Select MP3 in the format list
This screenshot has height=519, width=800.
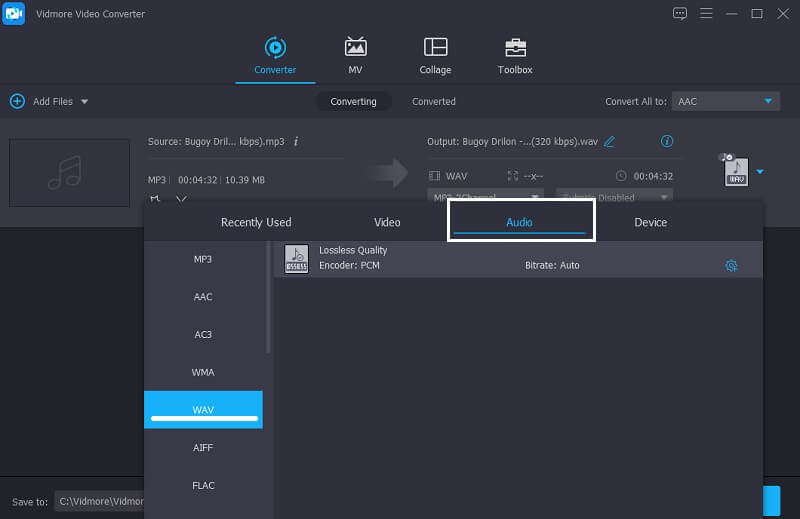tap(203, 259)
